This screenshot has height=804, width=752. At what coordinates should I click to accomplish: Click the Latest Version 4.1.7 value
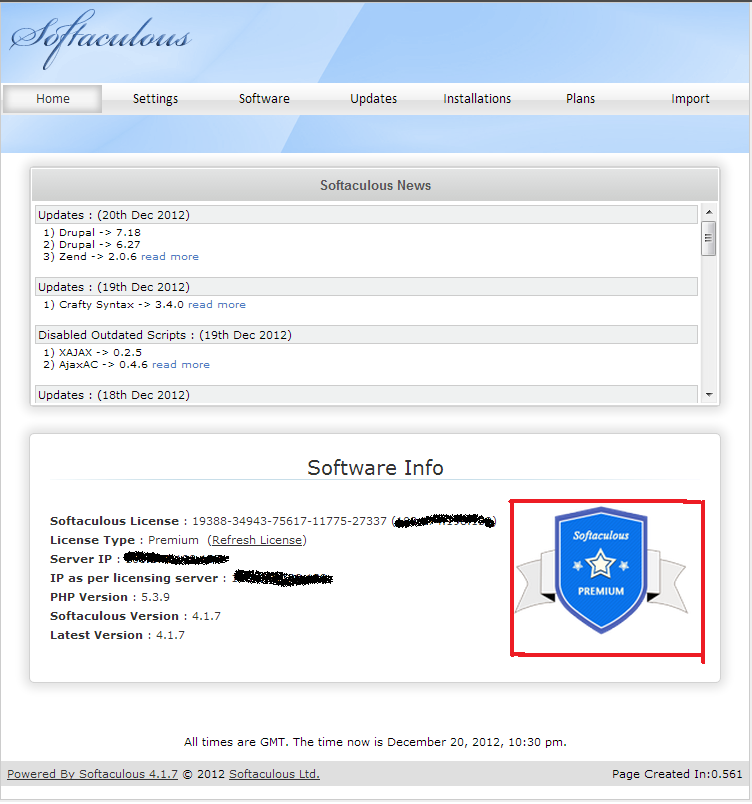point(170,635)
